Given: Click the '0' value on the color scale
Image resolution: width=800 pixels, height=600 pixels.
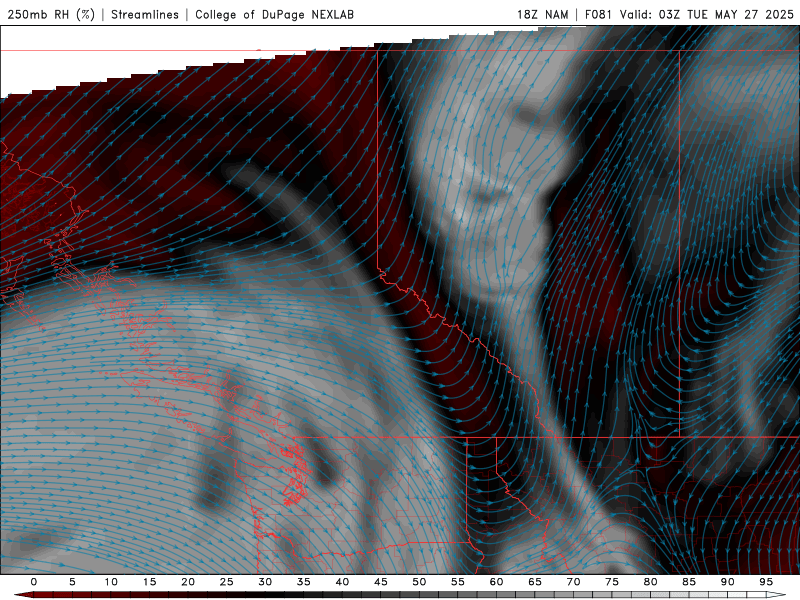Looking at the screenshot, I should [x=34, y=582].
